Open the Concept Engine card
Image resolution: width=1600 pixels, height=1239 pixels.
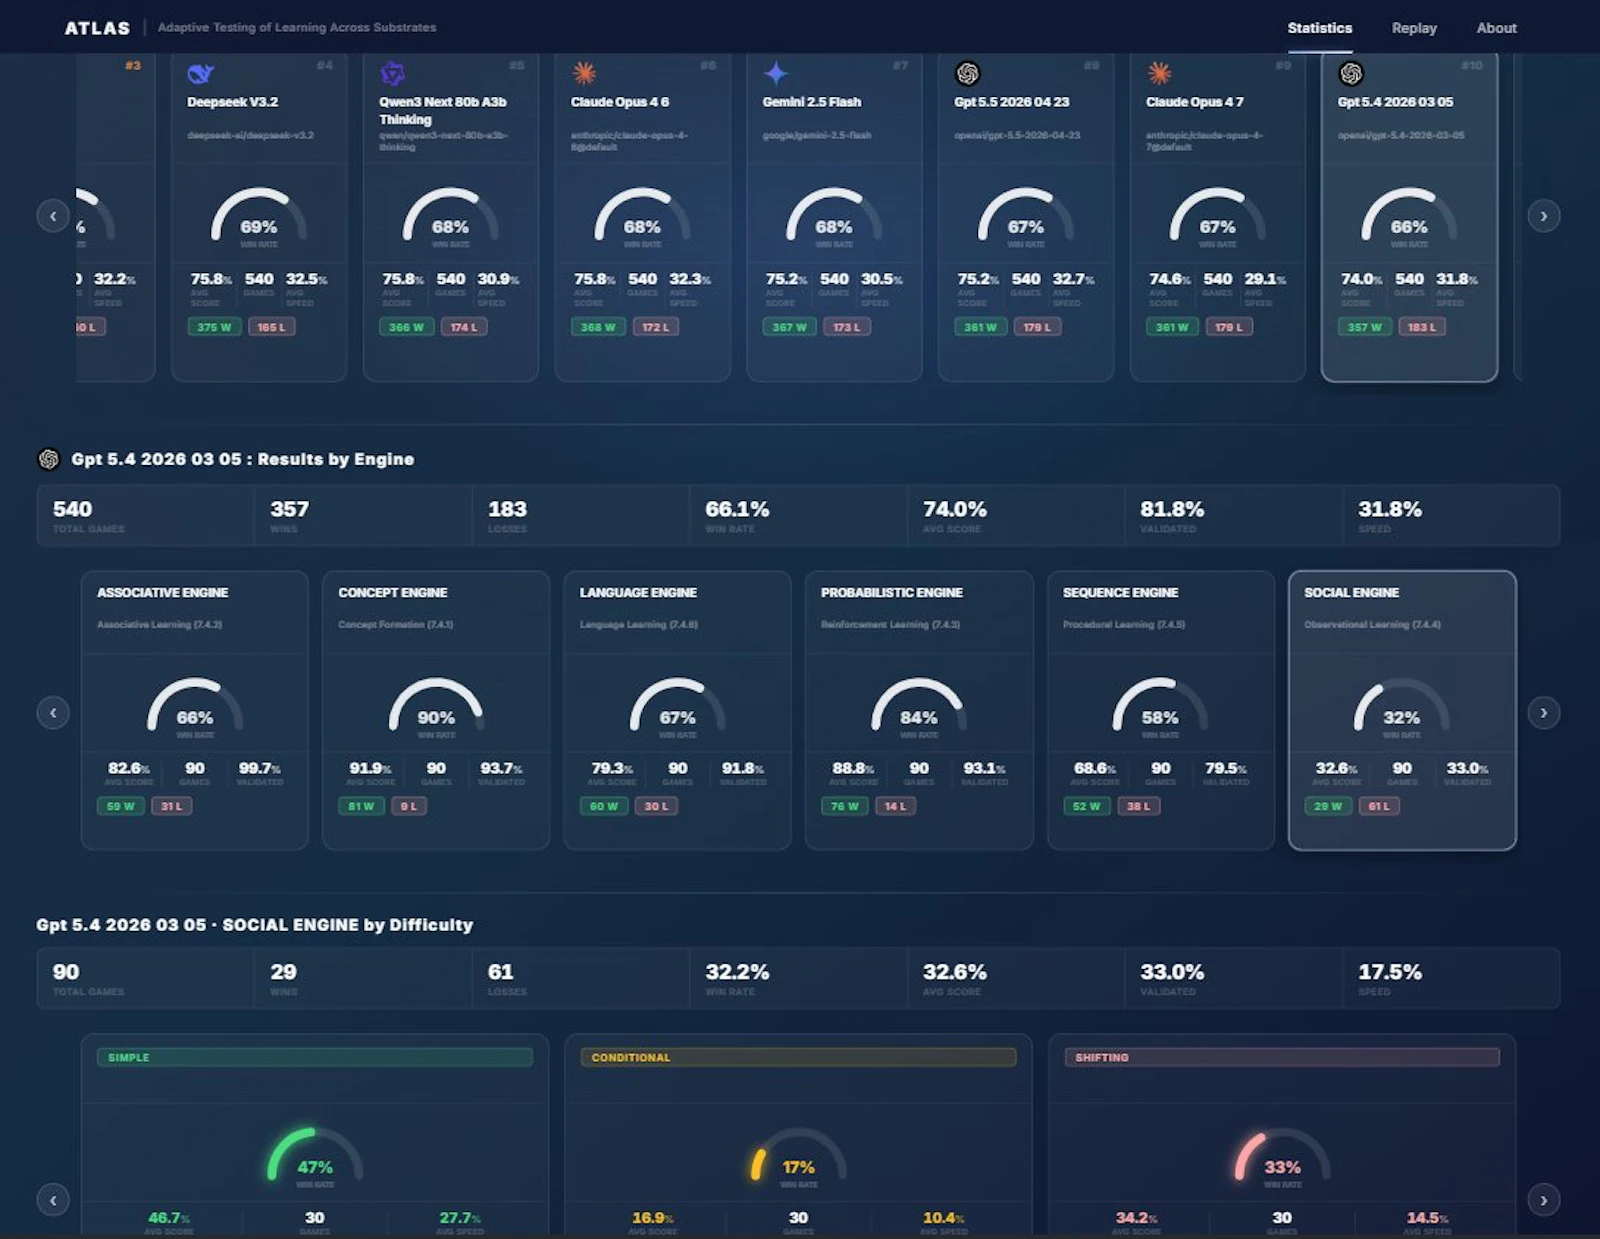pos(436,711)
